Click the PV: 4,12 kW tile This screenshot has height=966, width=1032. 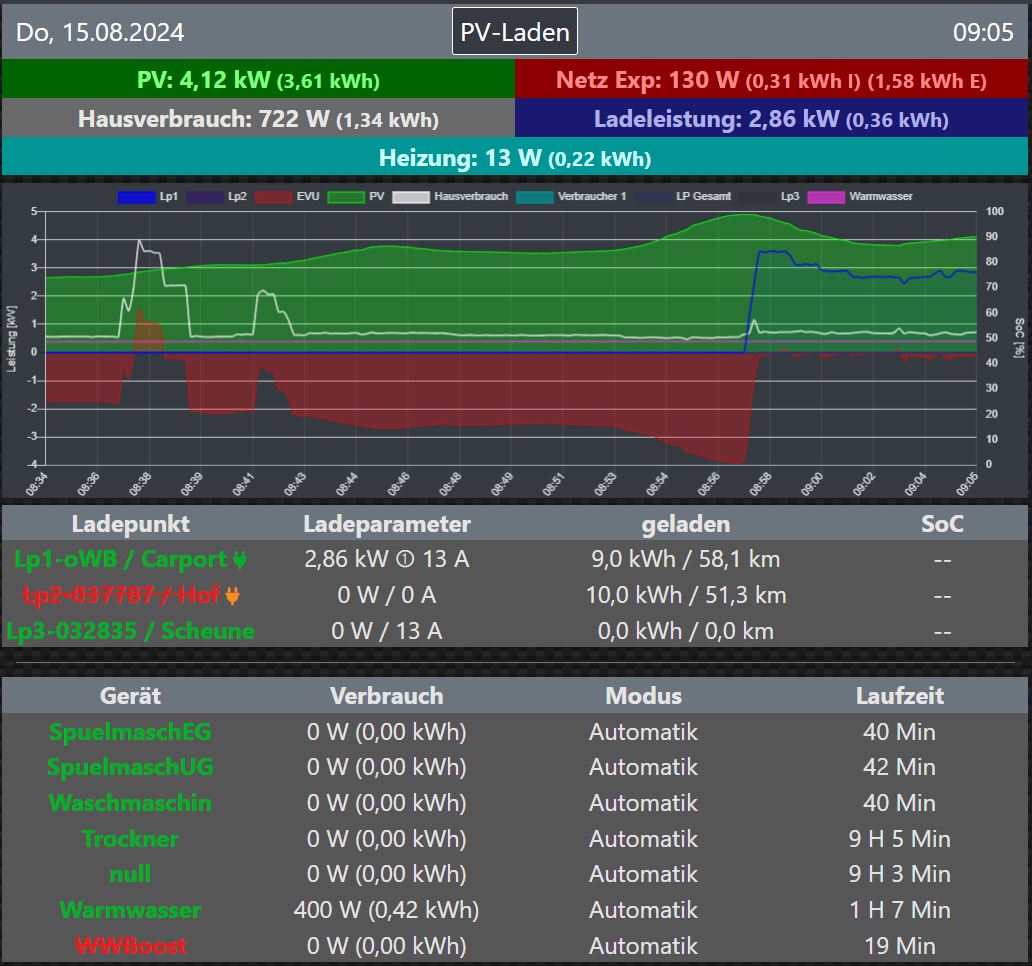(258, 79)
